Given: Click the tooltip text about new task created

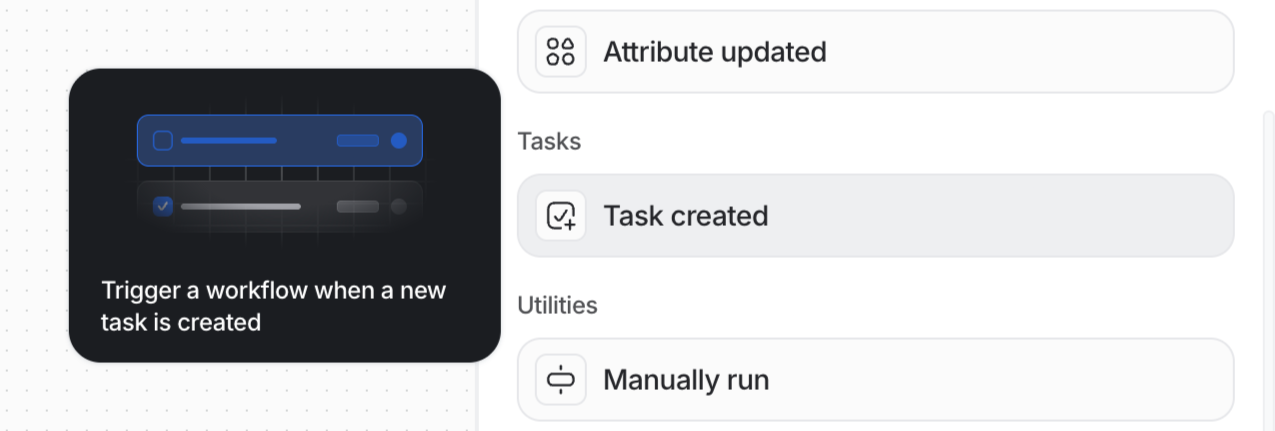Looking at the screenshot, I should pyautogui.click(x=273, y=306).
